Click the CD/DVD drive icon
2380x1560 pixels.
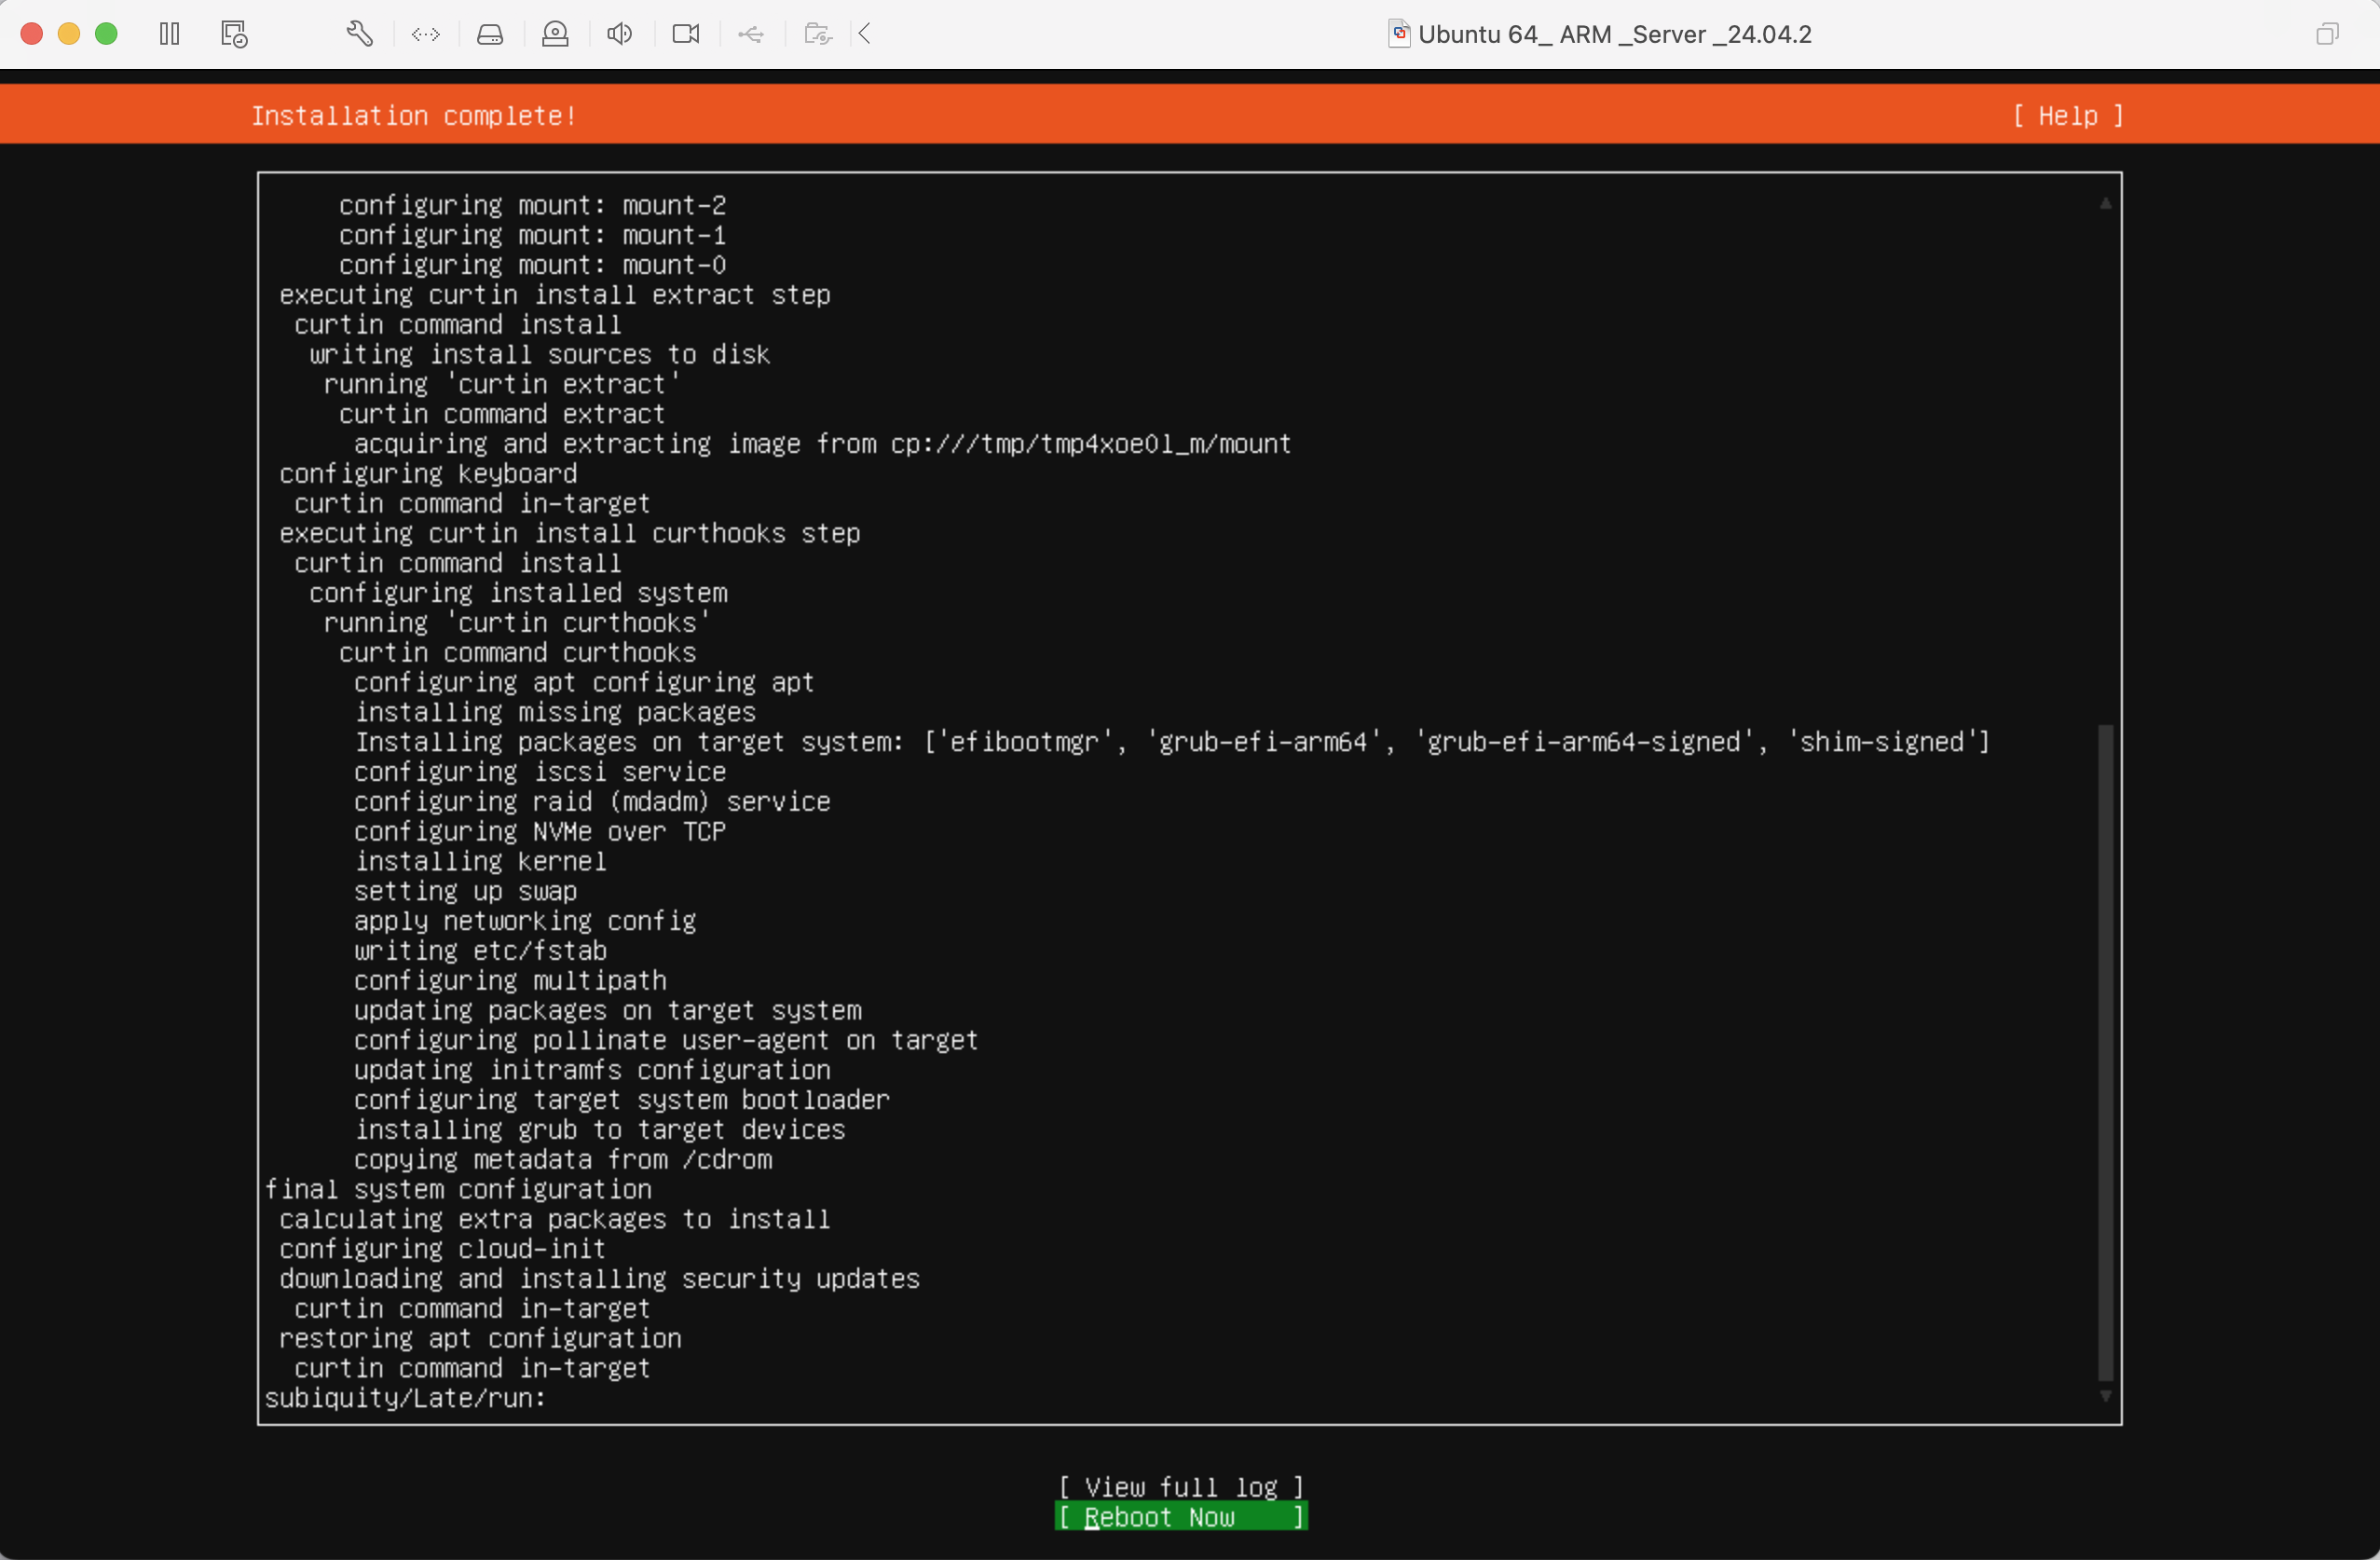(x=555, y=34)
